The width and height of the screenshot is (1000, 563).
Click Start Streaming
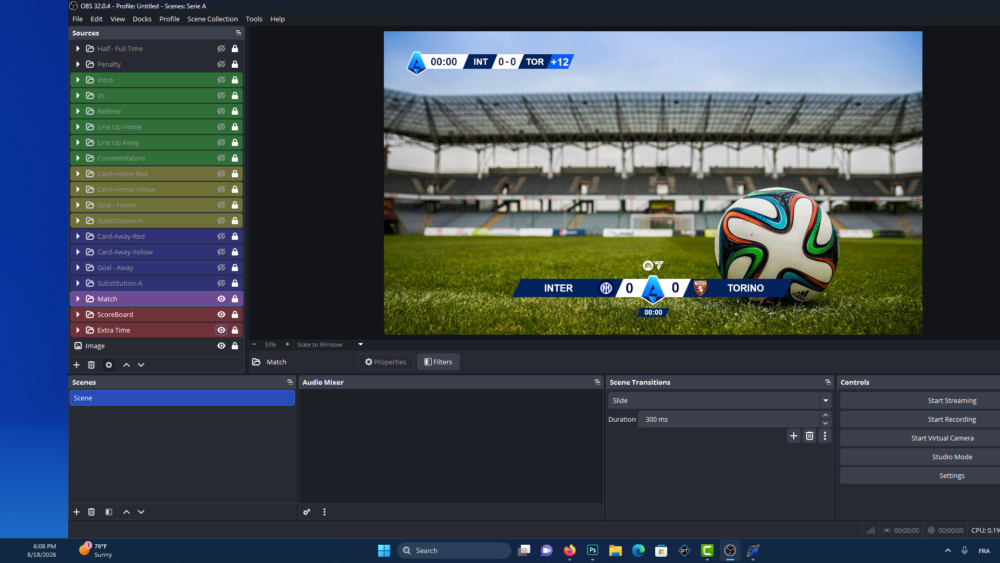coord(952,400)
